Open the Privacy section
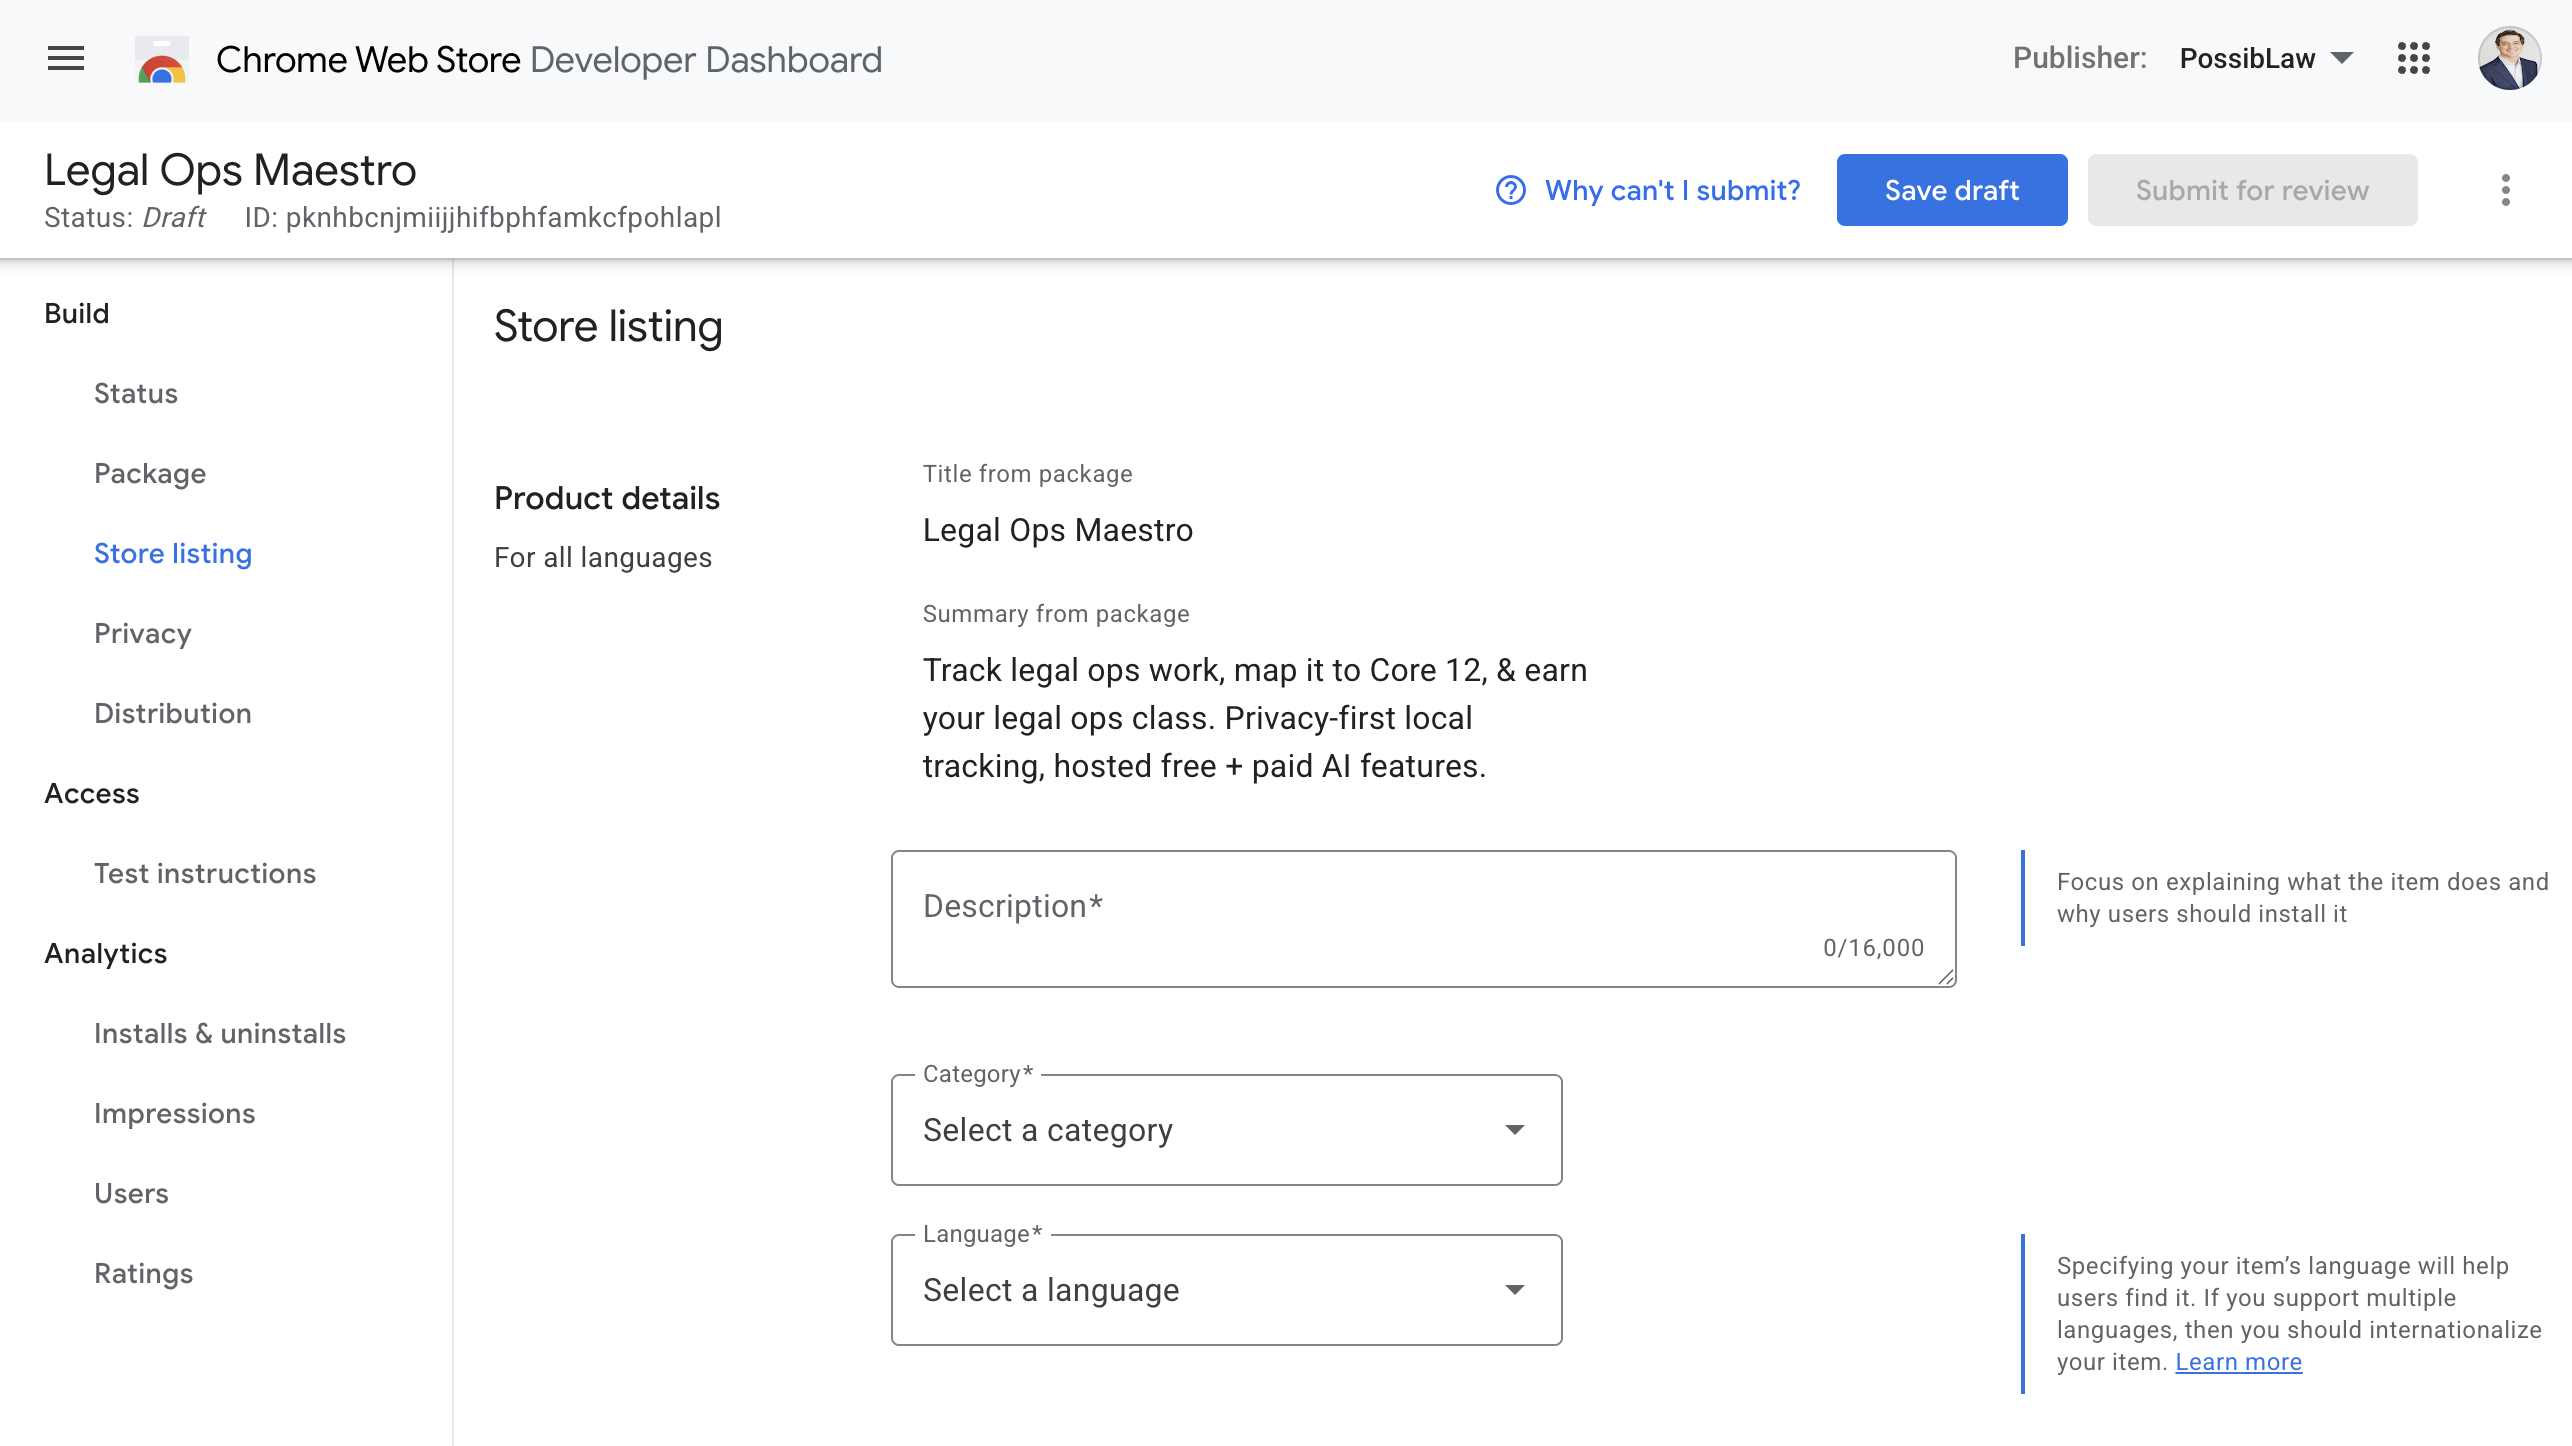This screenshot has width=2572, height=1446. coord(143,633)
